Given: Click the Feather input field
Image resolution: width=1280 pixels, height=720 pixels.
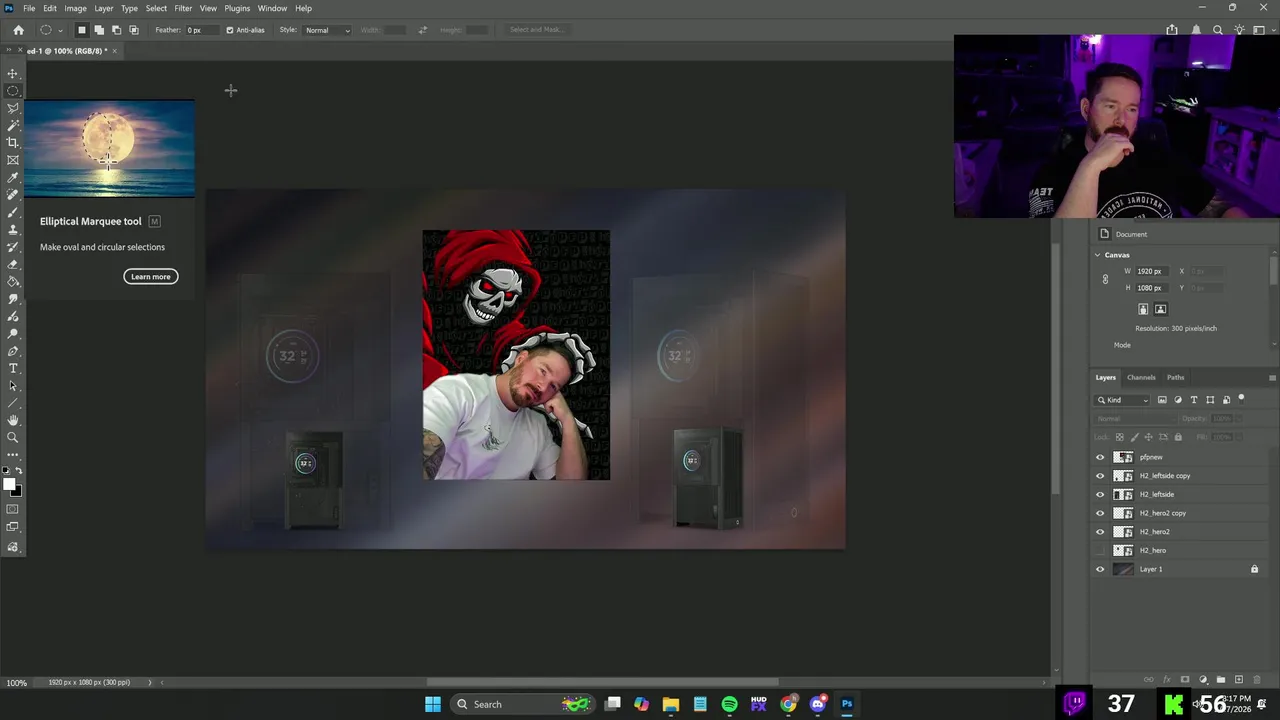Looking at the screenshot, I should [x=202, y=30].
